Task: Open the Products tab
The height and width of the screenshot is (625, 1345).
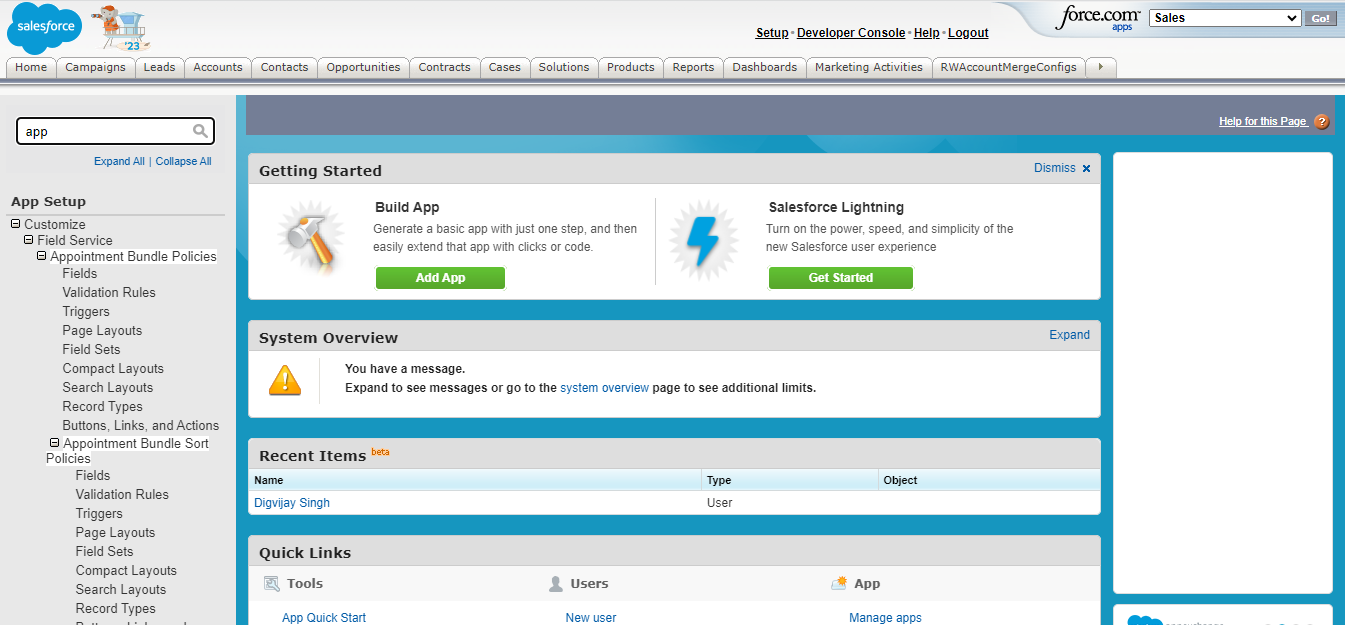Action: pos(631,67)
